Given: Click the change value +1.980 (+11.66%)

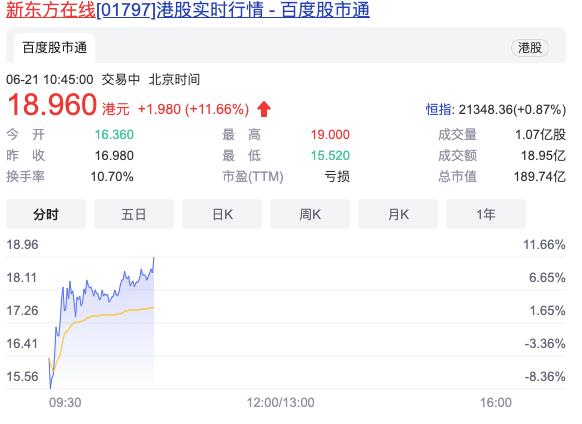Looking at the screenshot, I should click(193, 109).
